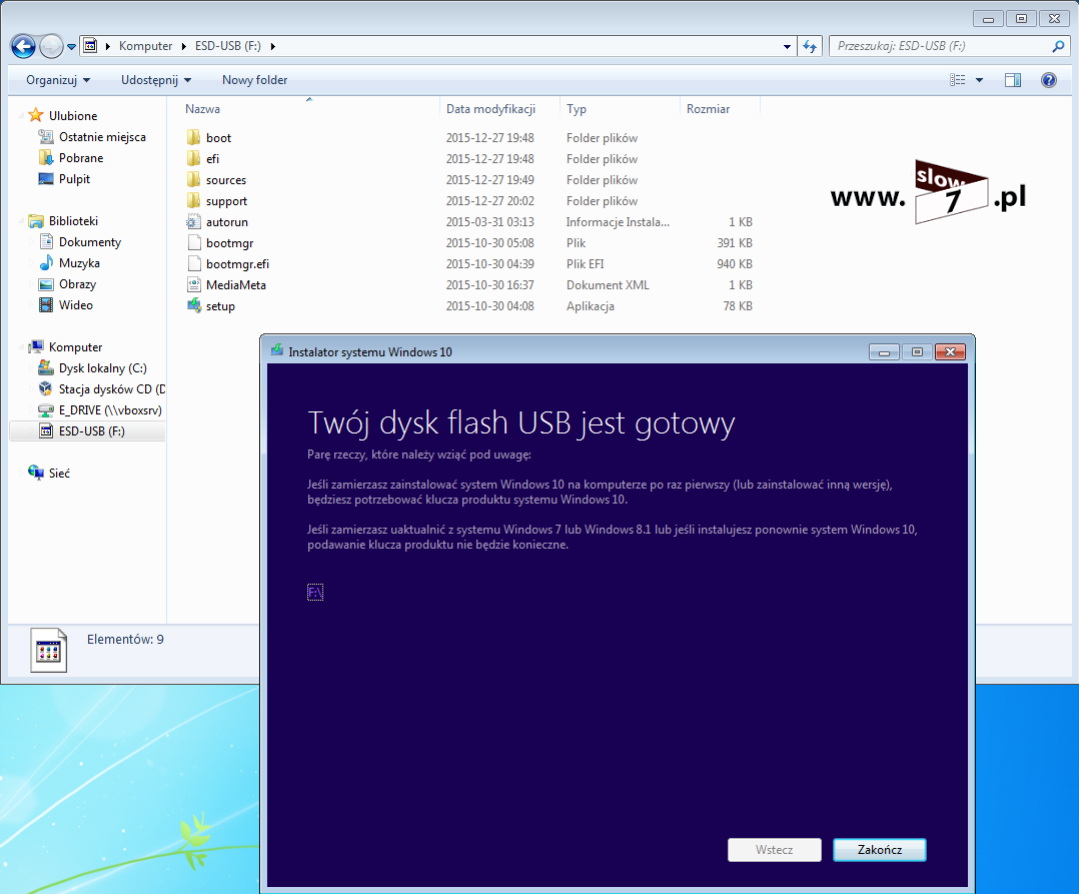Open Pulpit in the sidebar
This screenshot has width=1079, height=894.
coord(74,179)
